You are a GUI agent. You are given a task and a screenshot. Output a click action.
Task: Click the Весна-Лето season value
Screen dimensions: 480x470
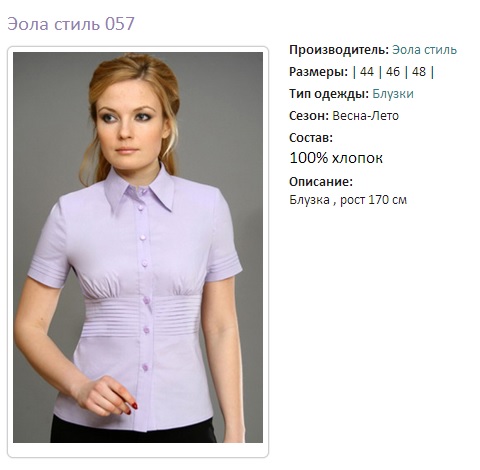[x=365, y=116]
